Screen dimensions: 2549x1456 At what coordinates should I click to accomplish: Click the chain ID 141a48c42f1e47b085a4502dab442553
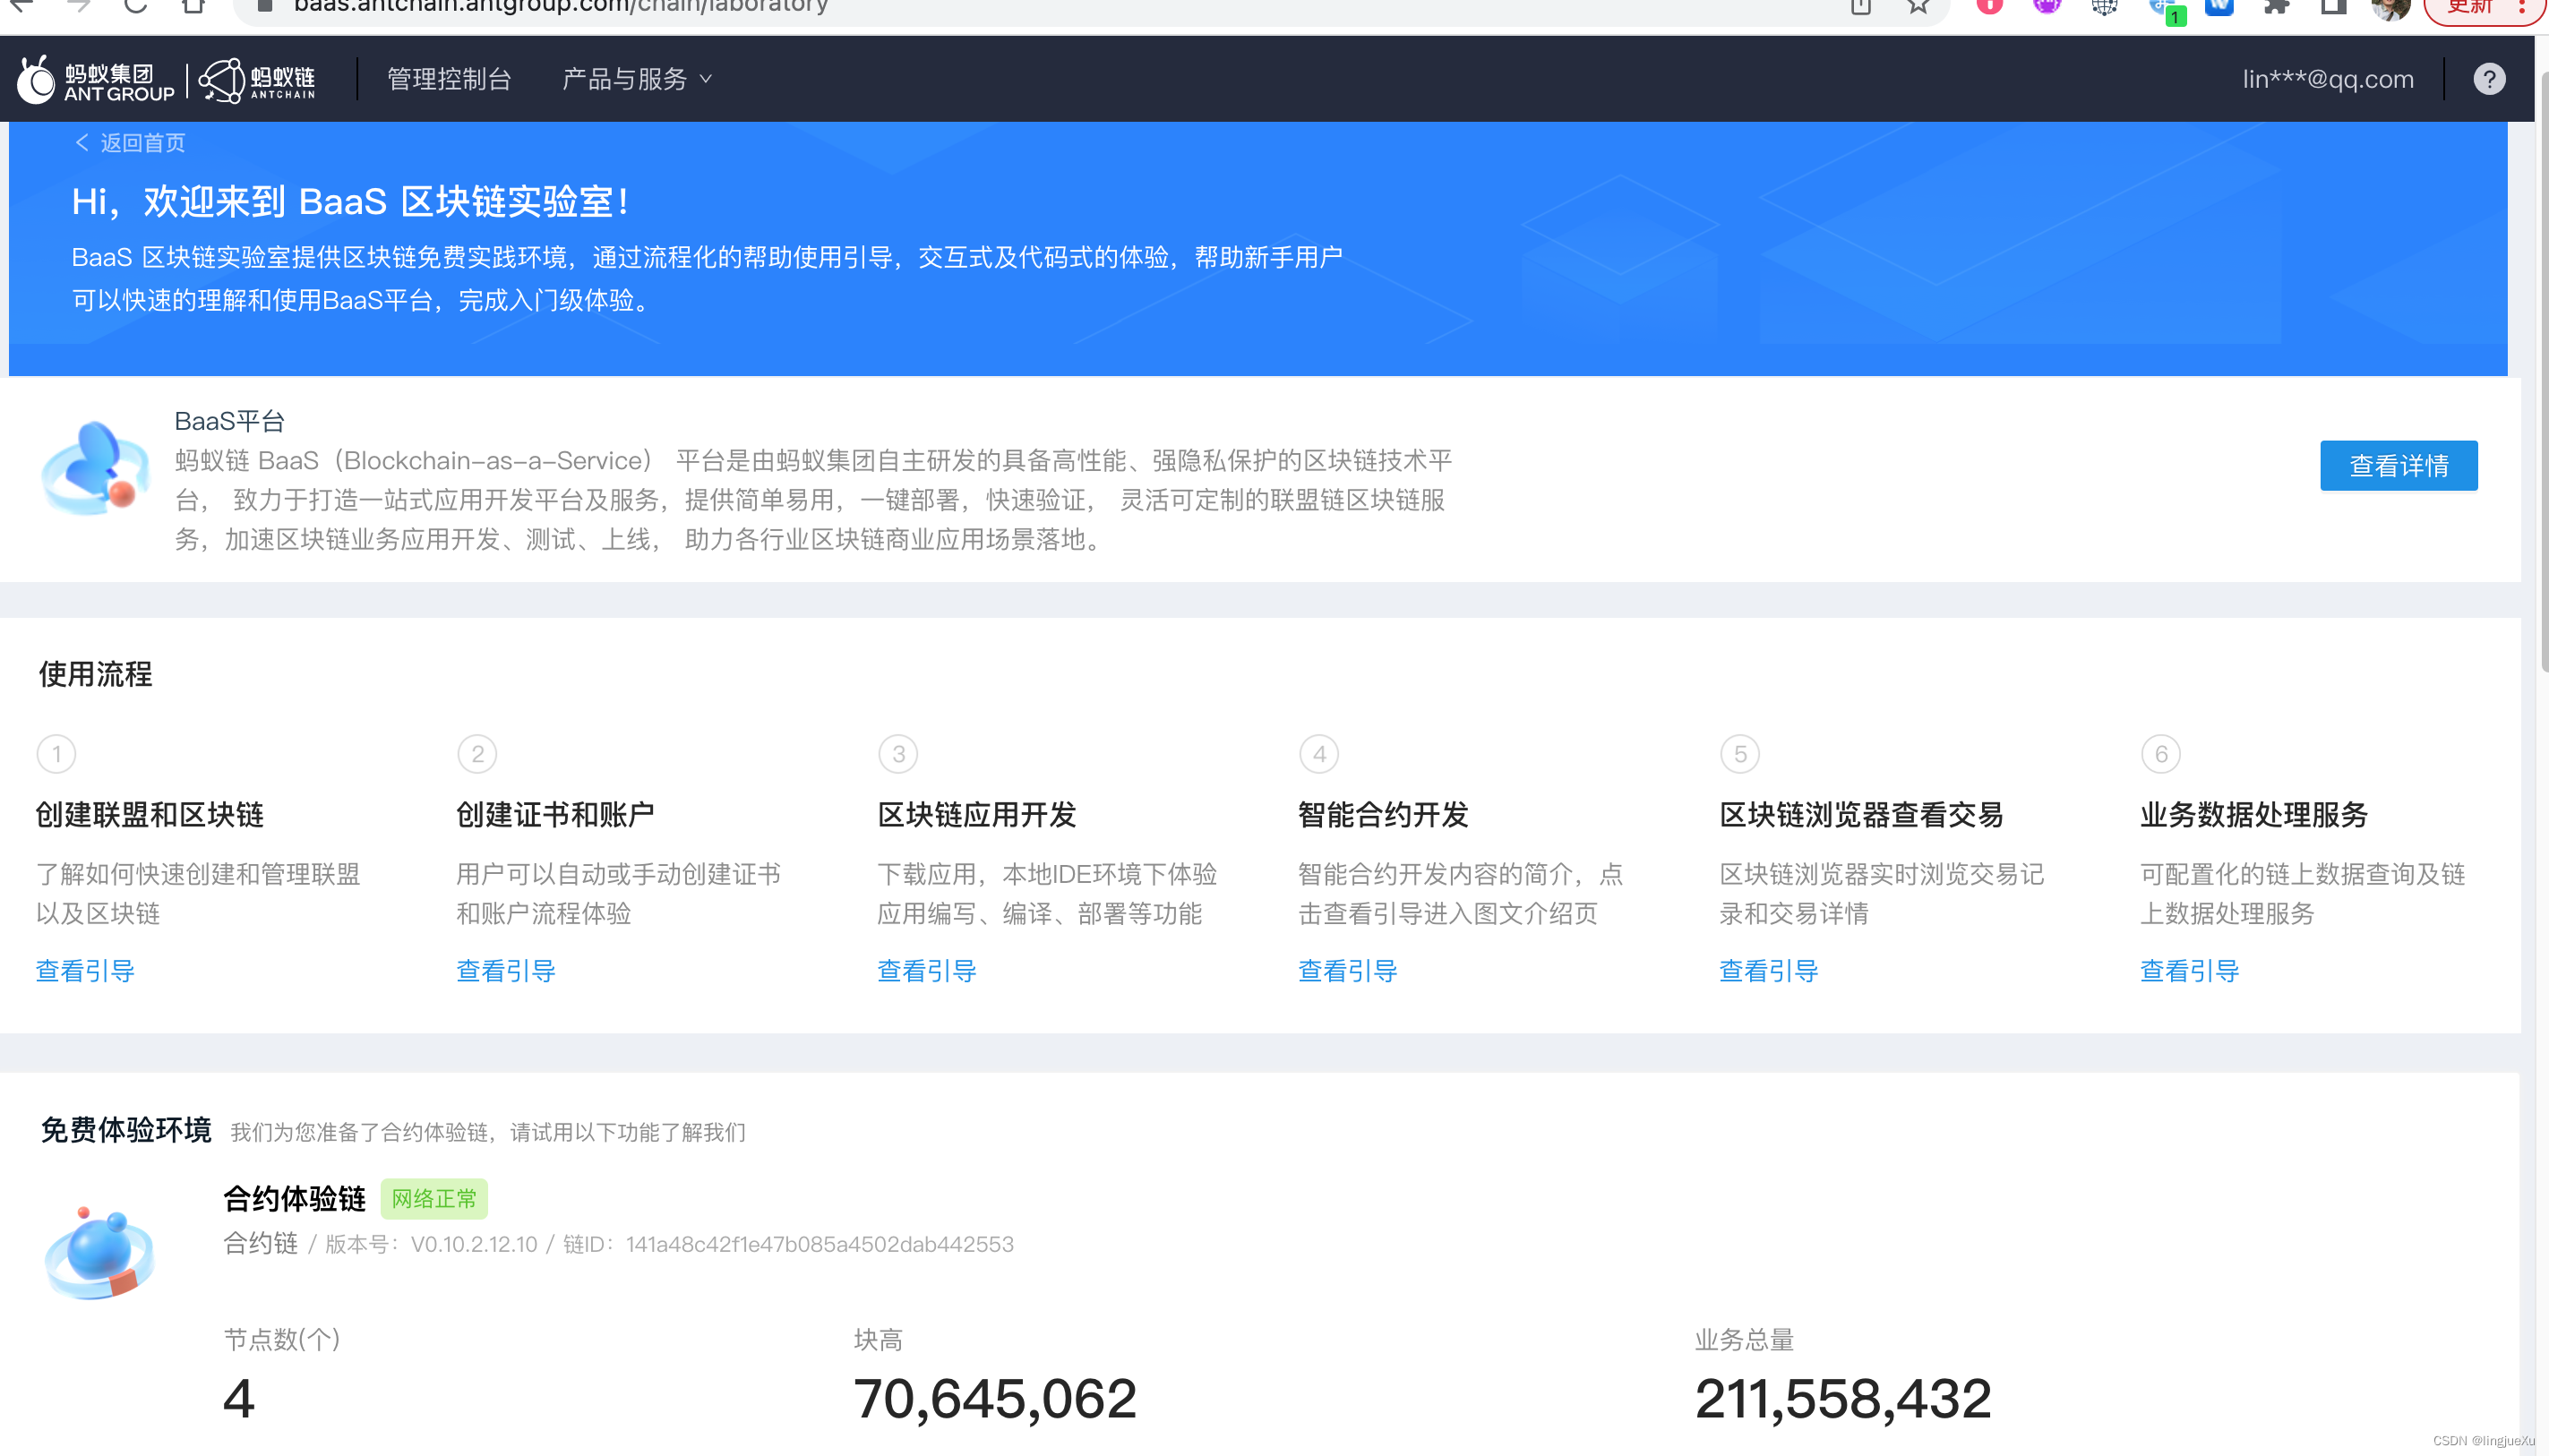tap(820, 1245)
